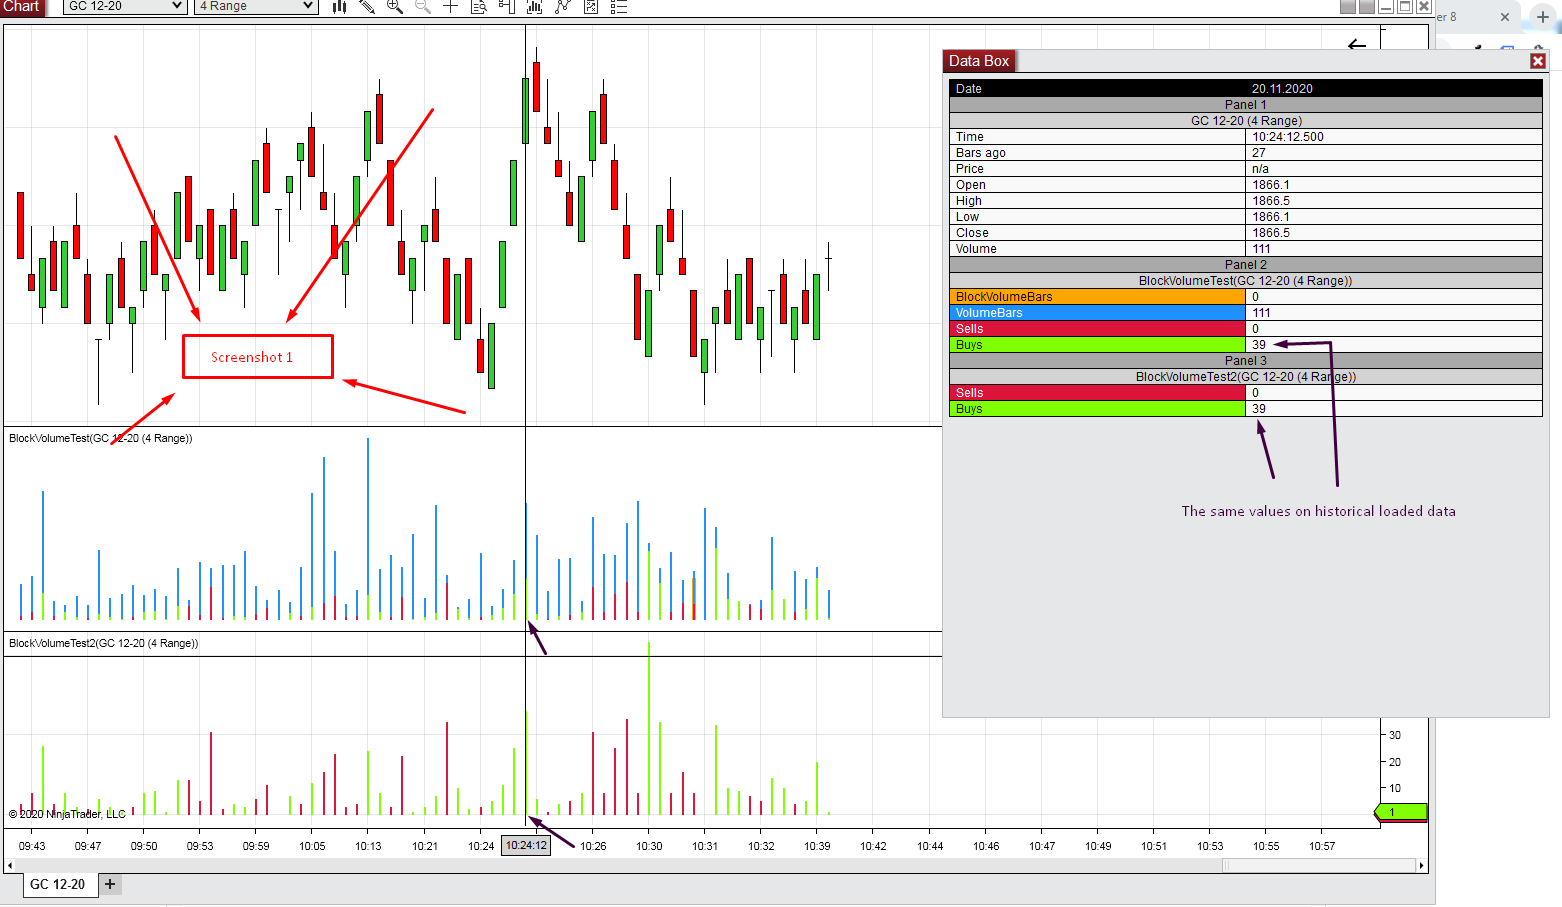Click the Low row label
The height and width of the screenshot is (907, 1562).
967,217
